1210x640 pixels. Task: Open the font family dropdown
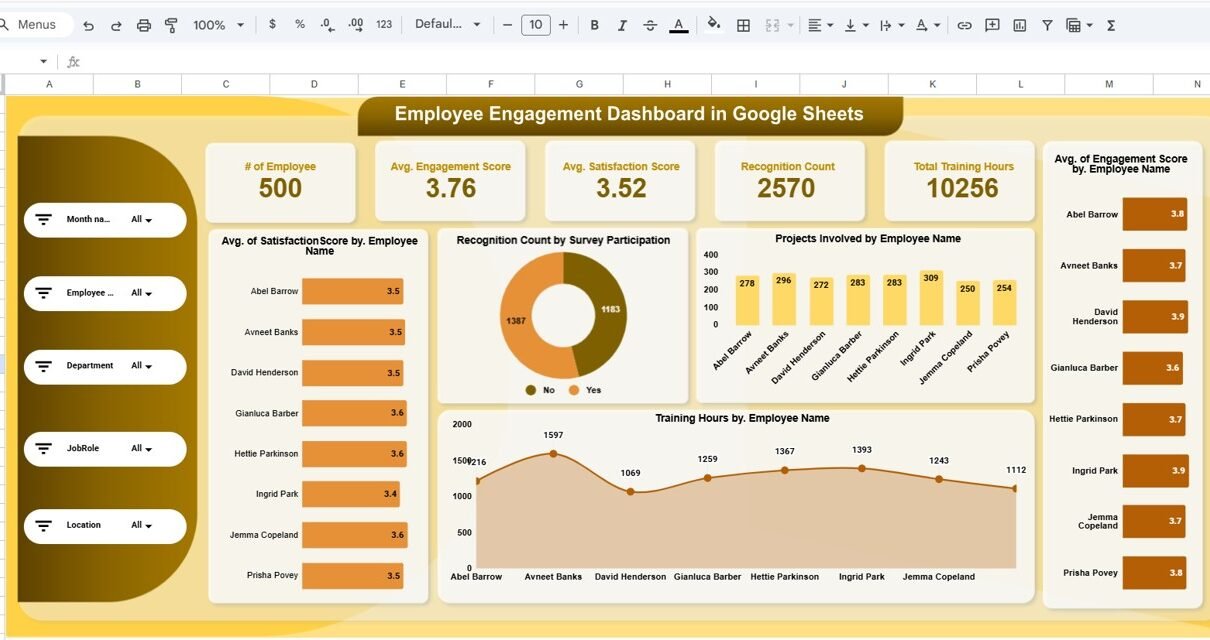tap(447, 25)
